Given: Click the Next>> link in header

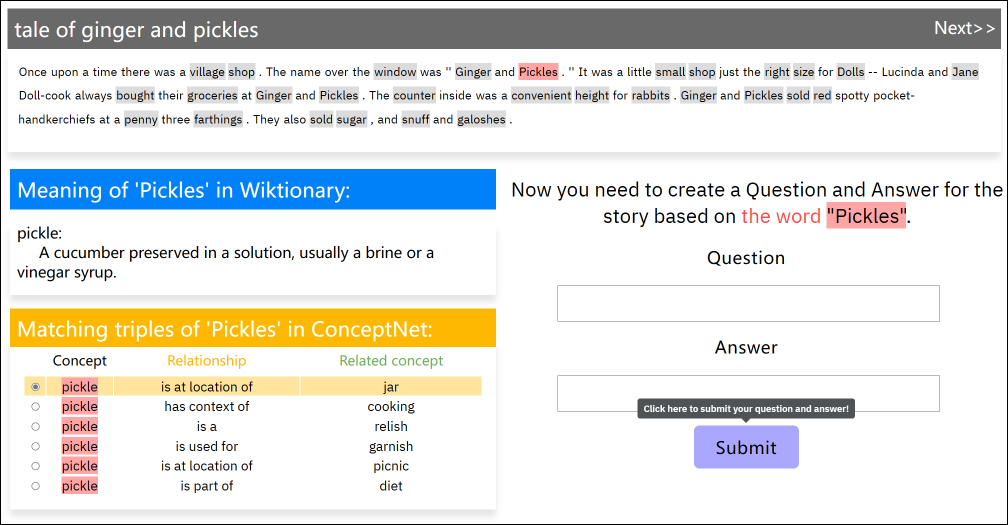Looking at the screenshot, I should (x=964, y=28).
